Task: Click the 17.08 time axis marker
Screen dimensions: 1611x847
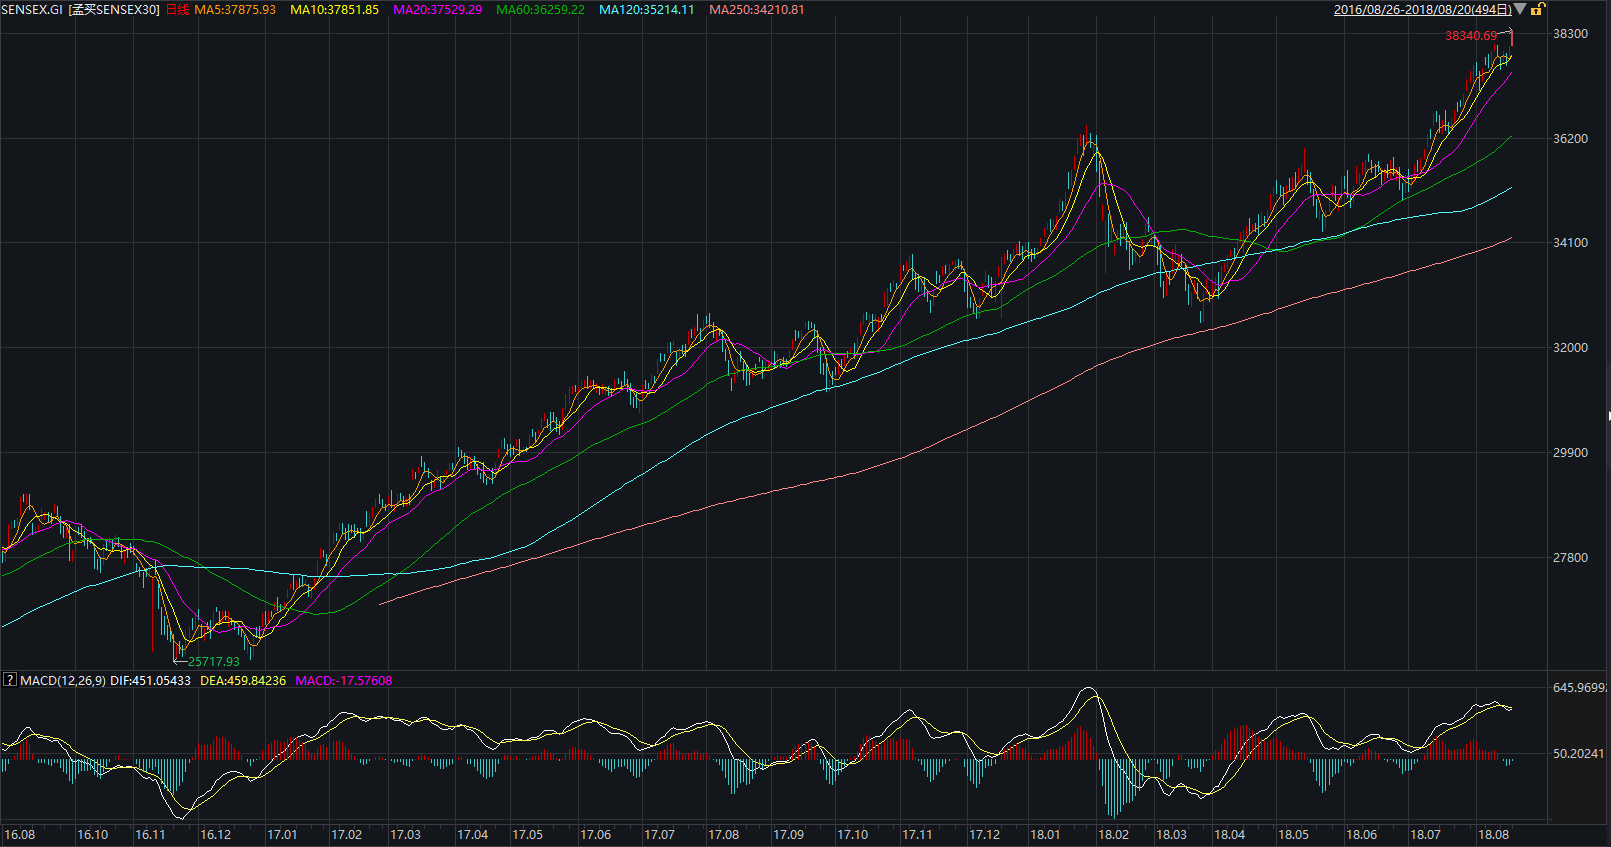Action: point(724,835)
